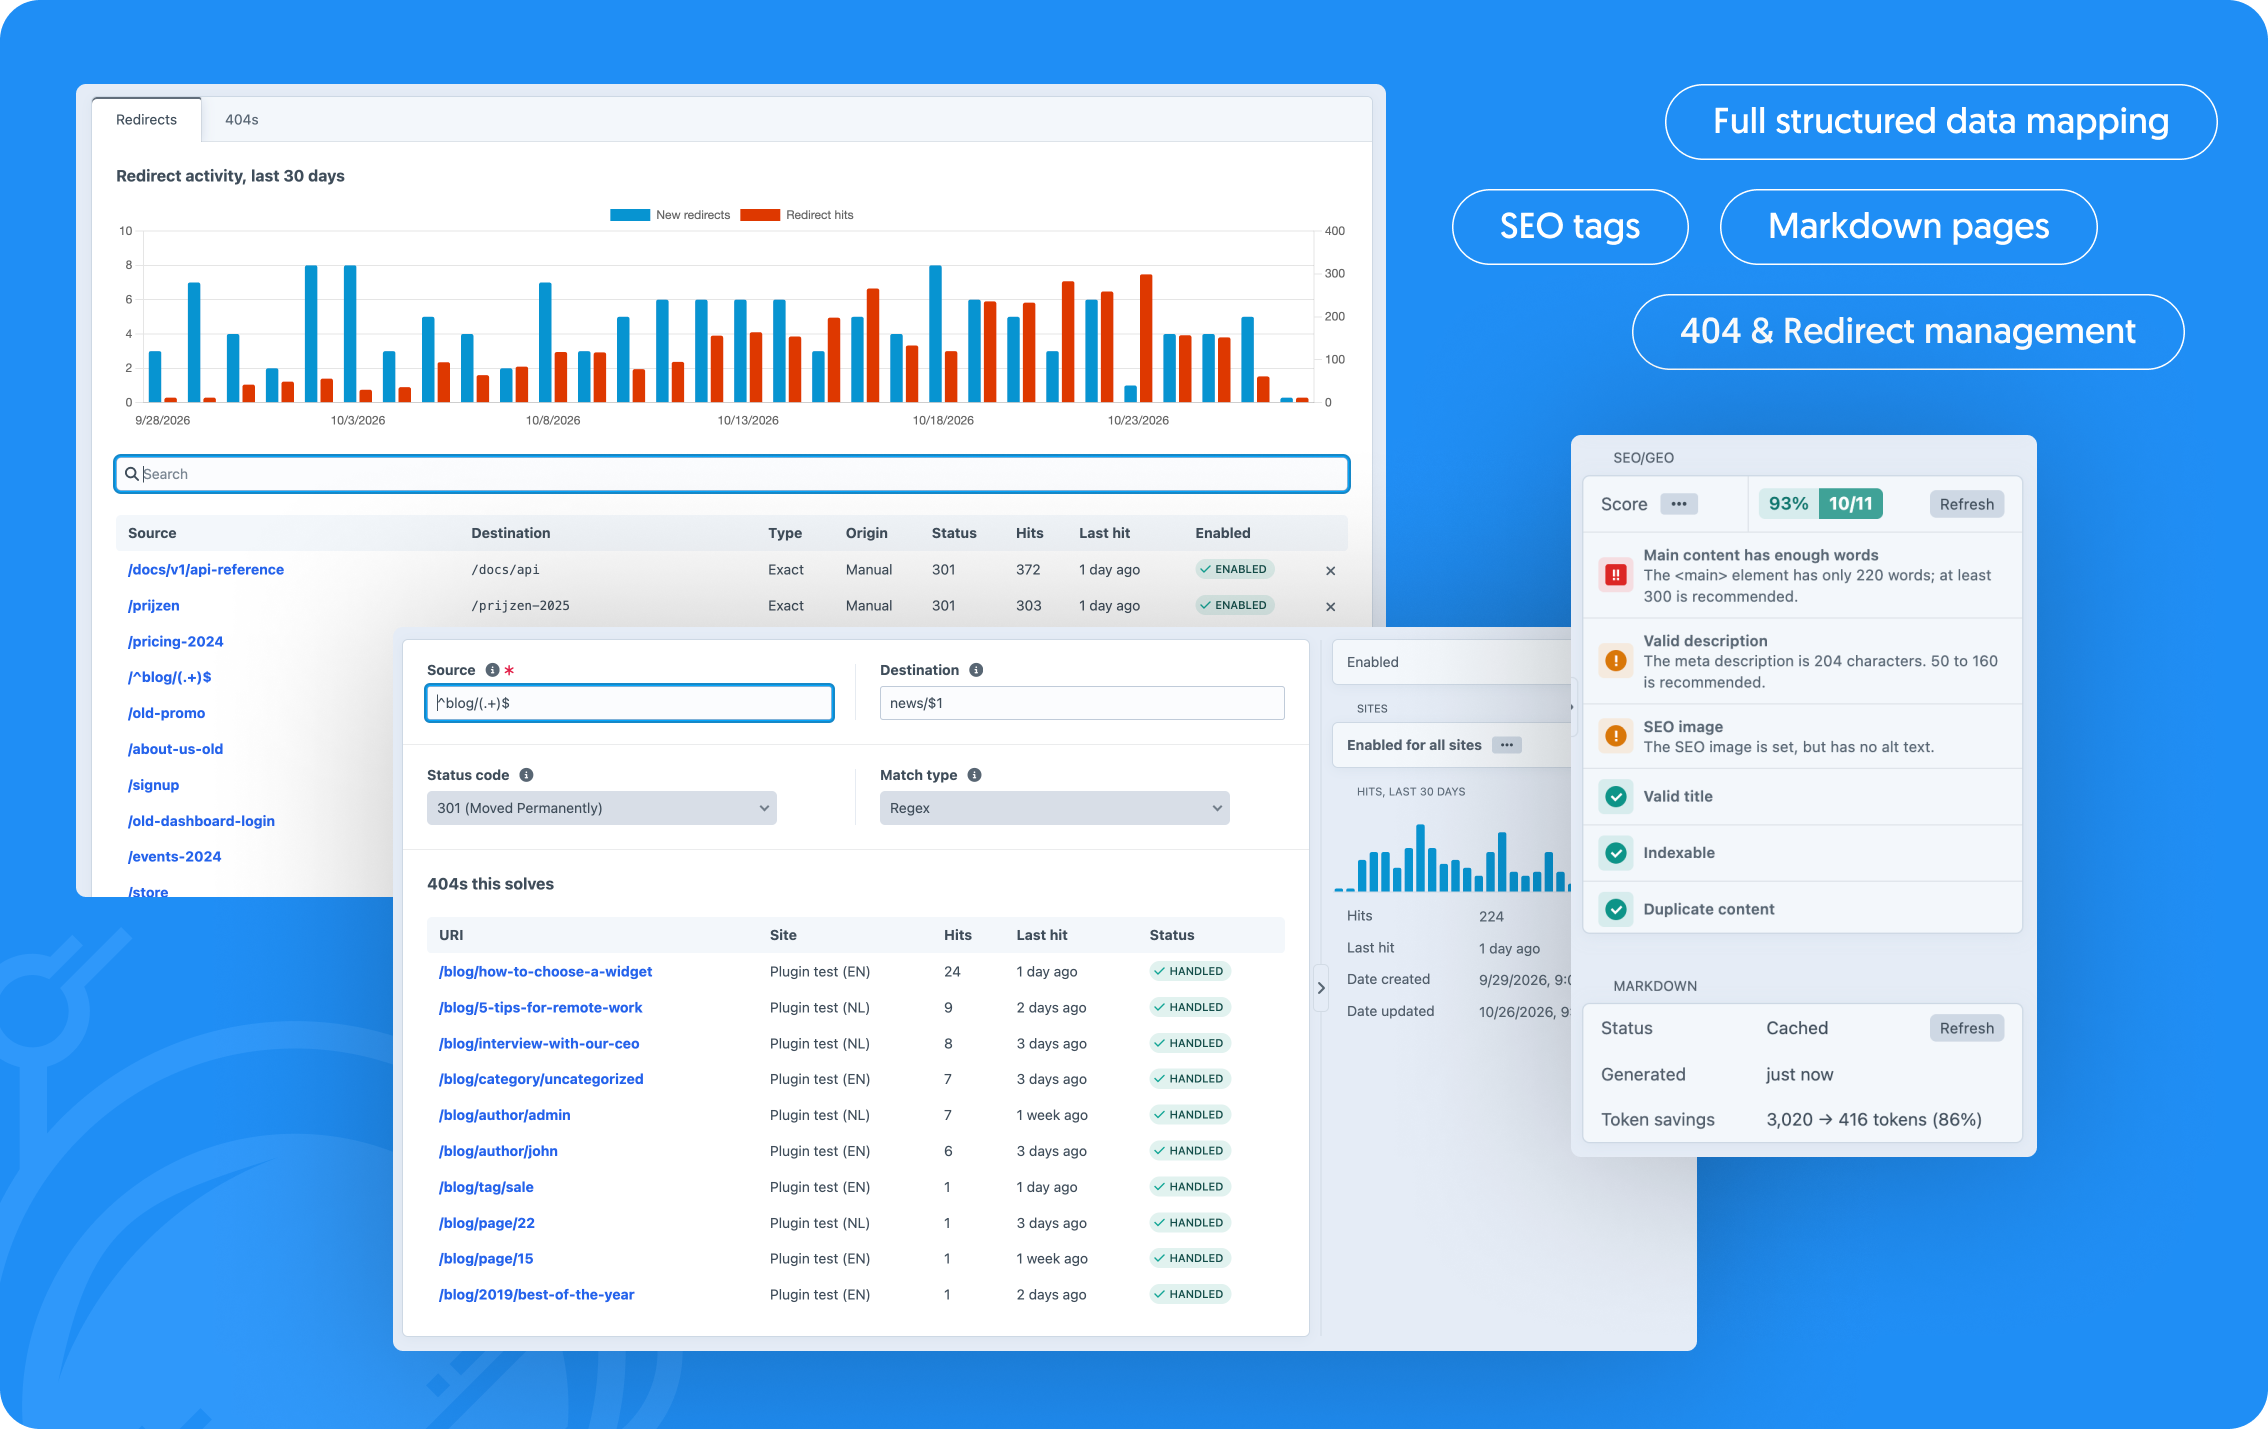The width and height of the screenshot is (2268, 1429).
Task: Click the Enabled field in sidebar
Action: pos(1451,662)
